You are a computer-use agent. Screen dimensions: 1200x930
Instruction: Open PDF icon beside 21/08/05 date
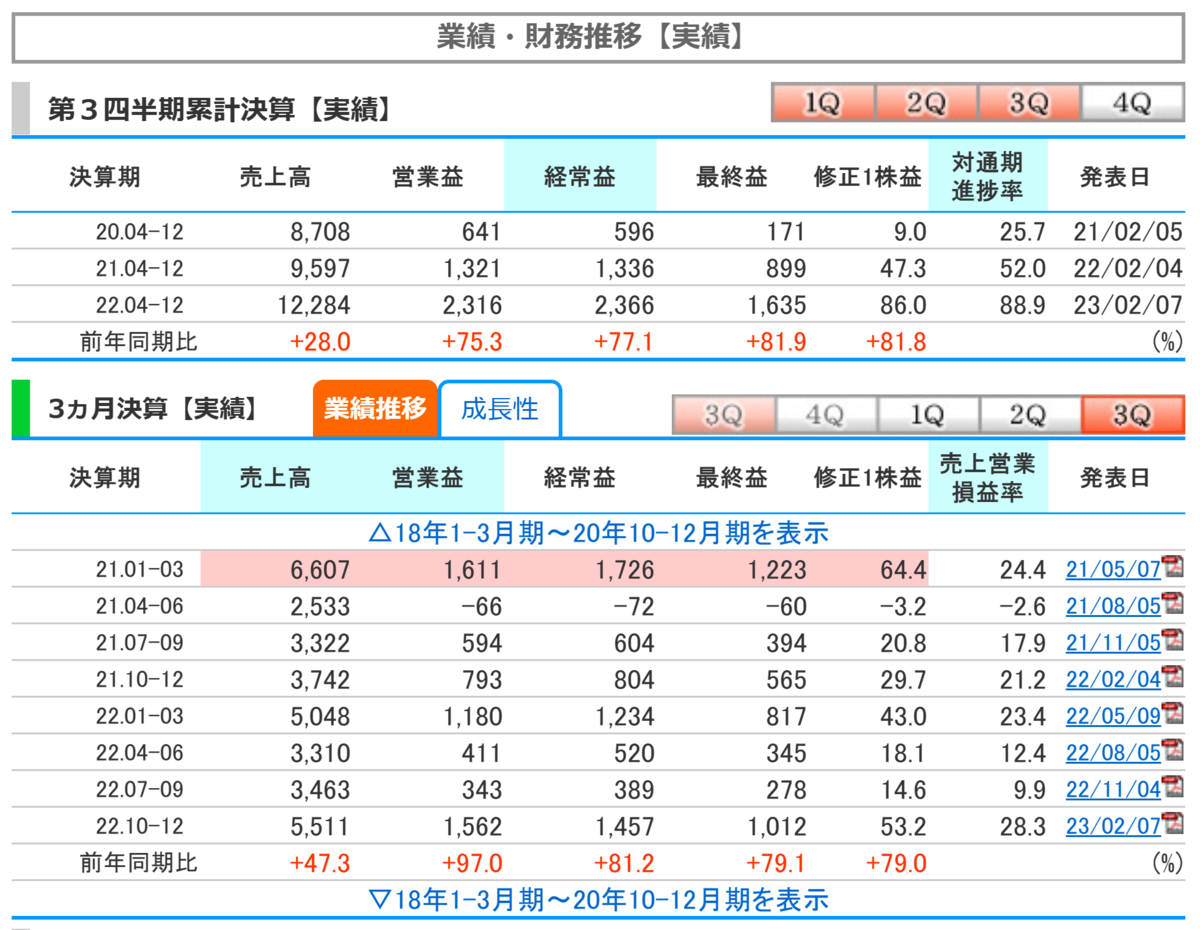pos(1173,605)
